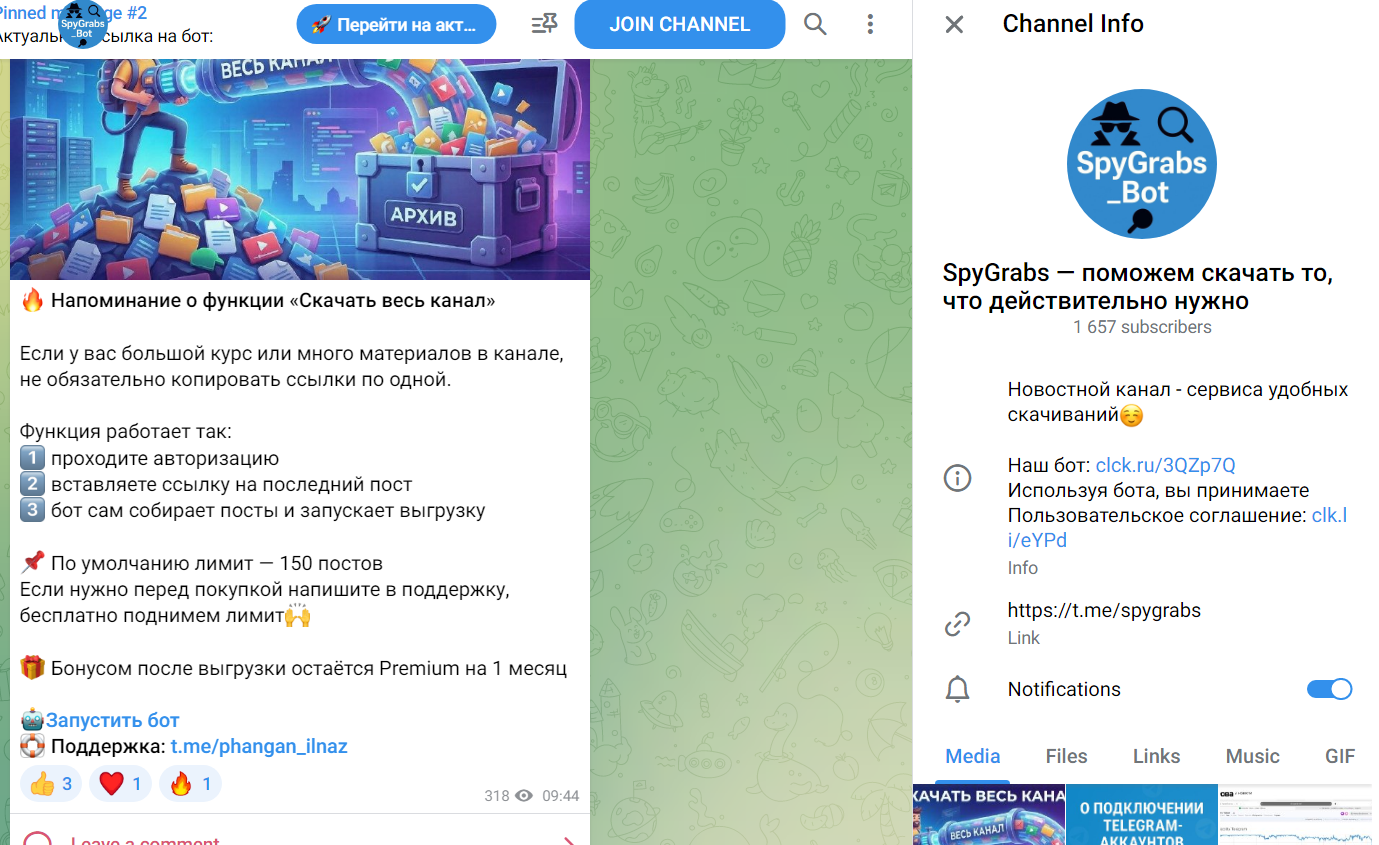The width and height of the screenshot is (1379, 845).
Task: Click the SpyGrabs_Bot channel avatar in Channel Info
Action: [1142, 163]
